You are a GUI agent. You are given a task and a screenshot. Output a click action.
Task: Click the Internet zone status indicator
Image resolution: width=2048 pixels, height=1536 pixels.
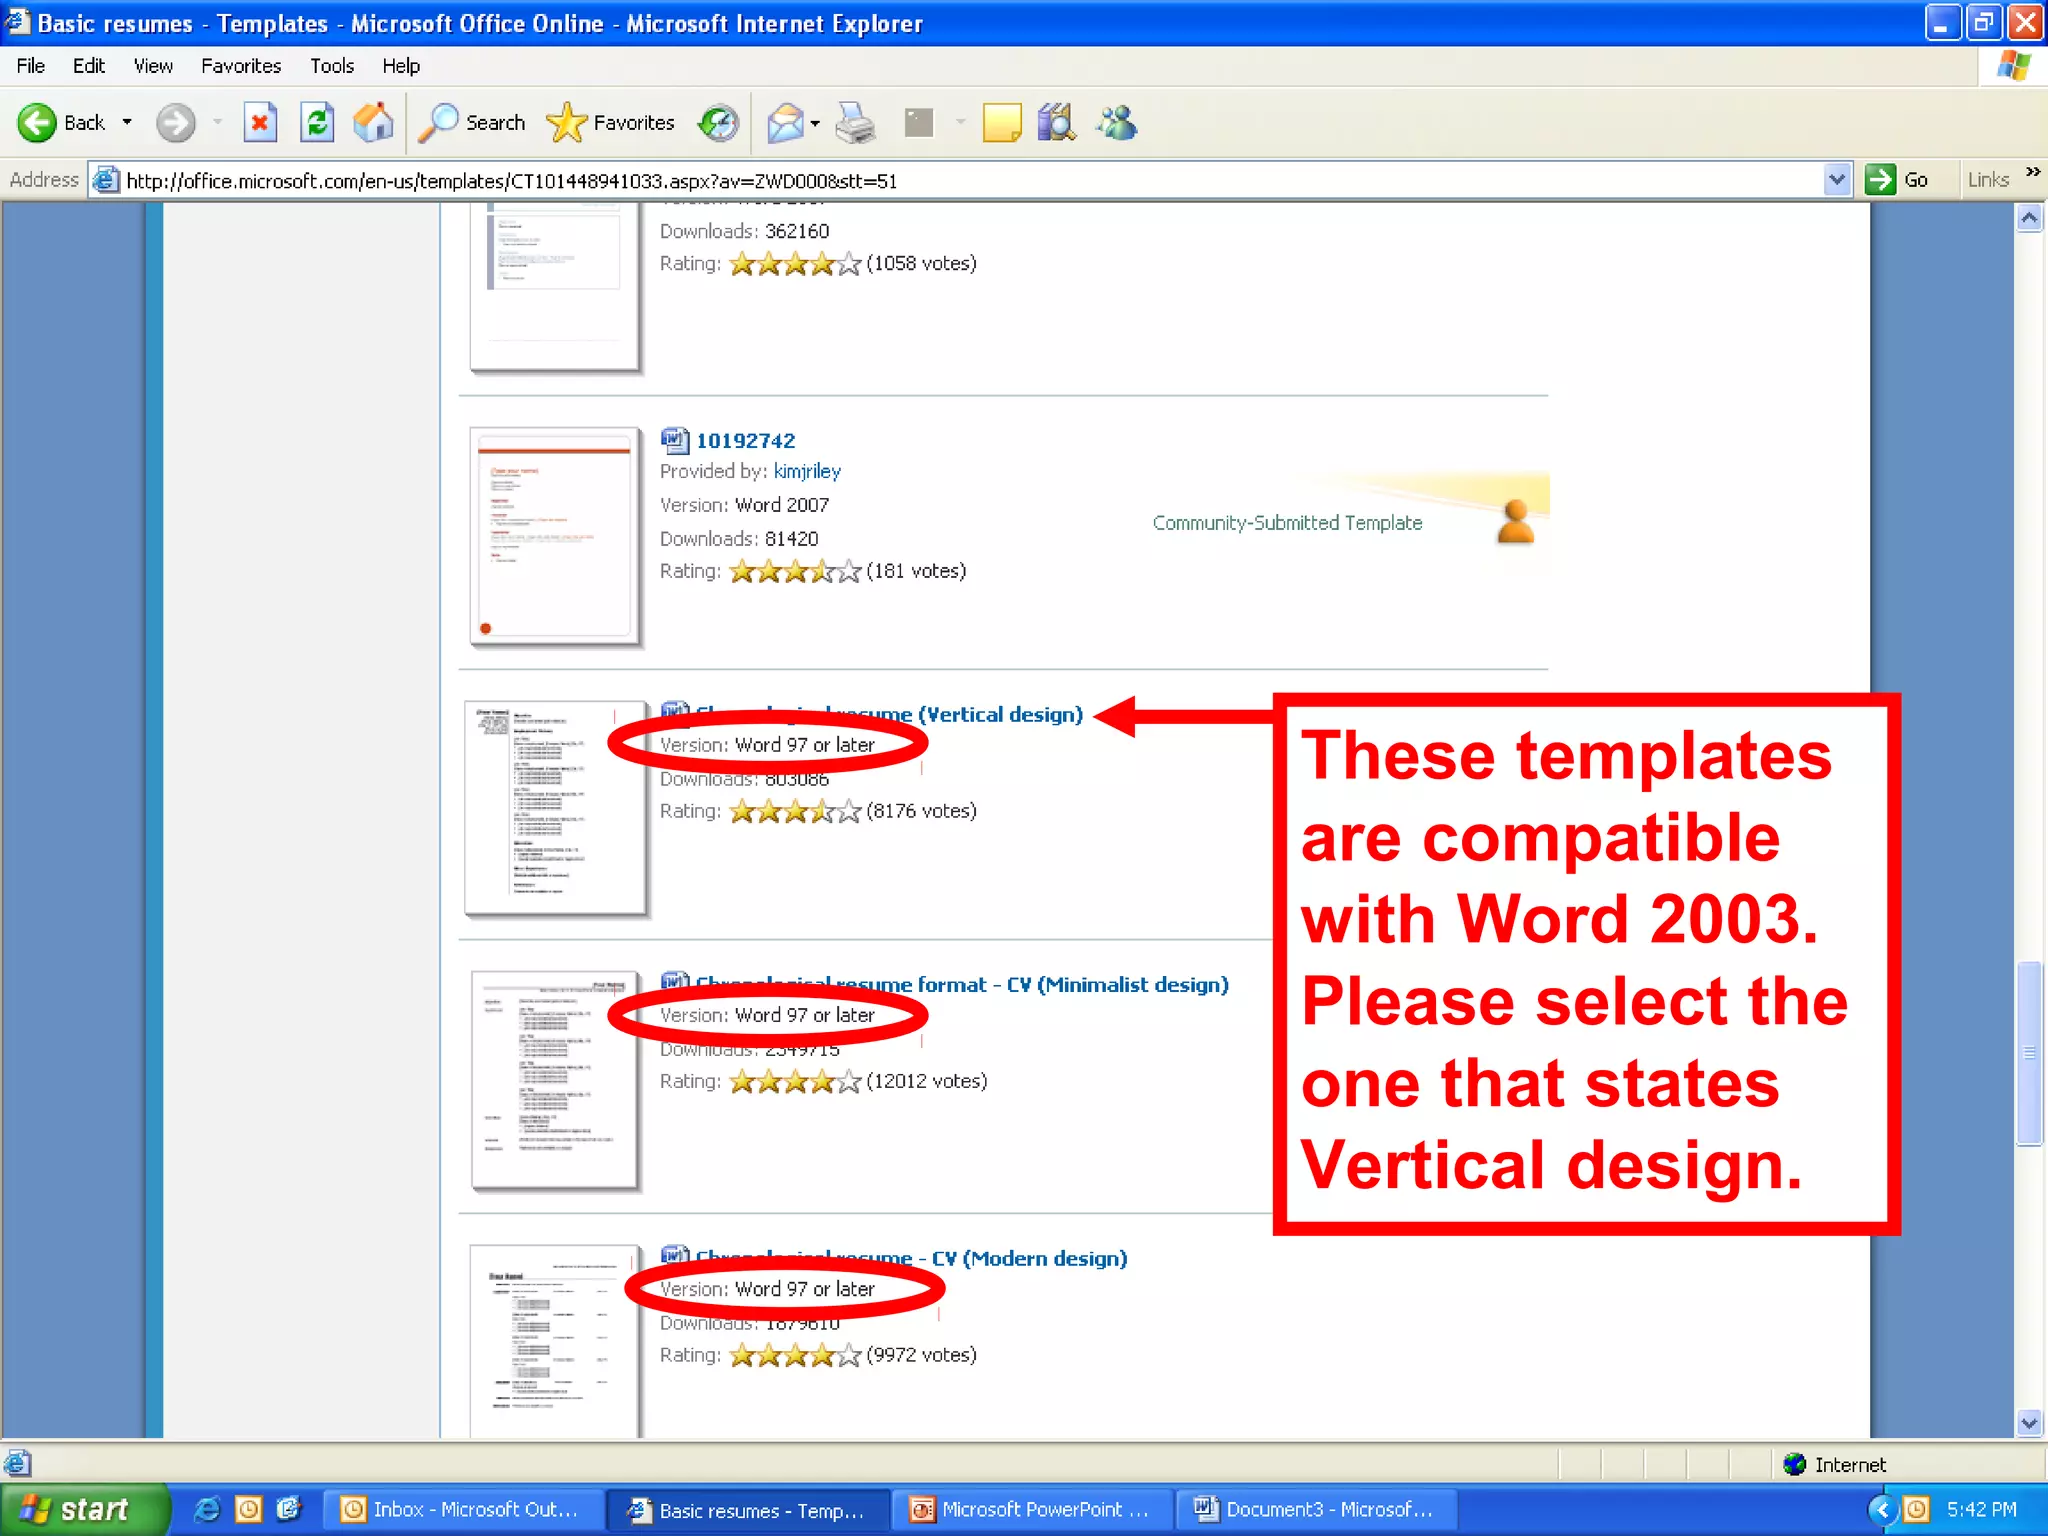click(1835, 1465)
